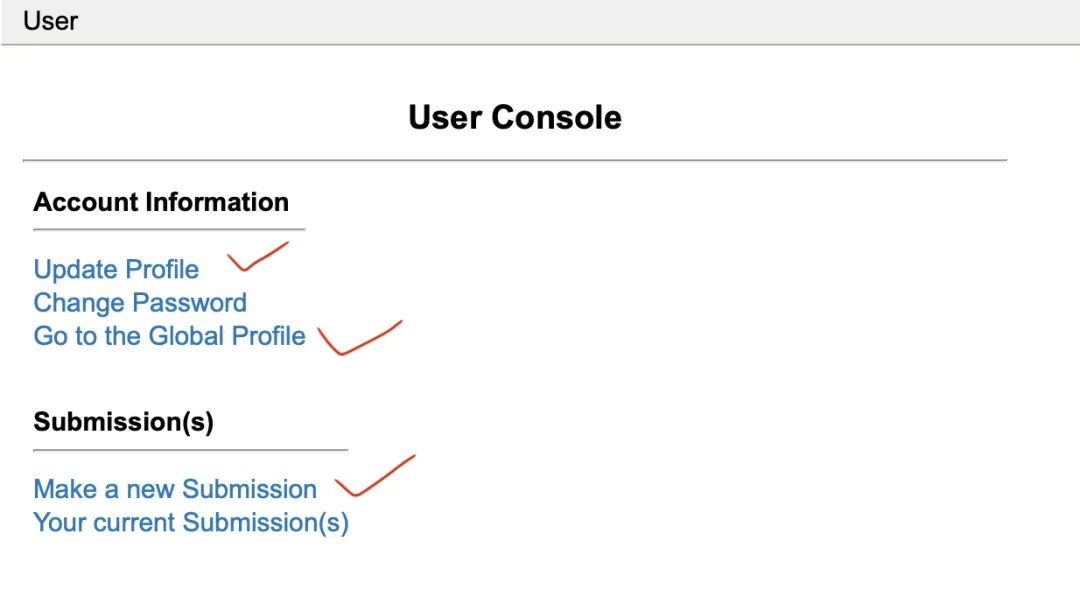Click the gray header bar background
The height and width of the screenshot is (590, 1080).
600,21
